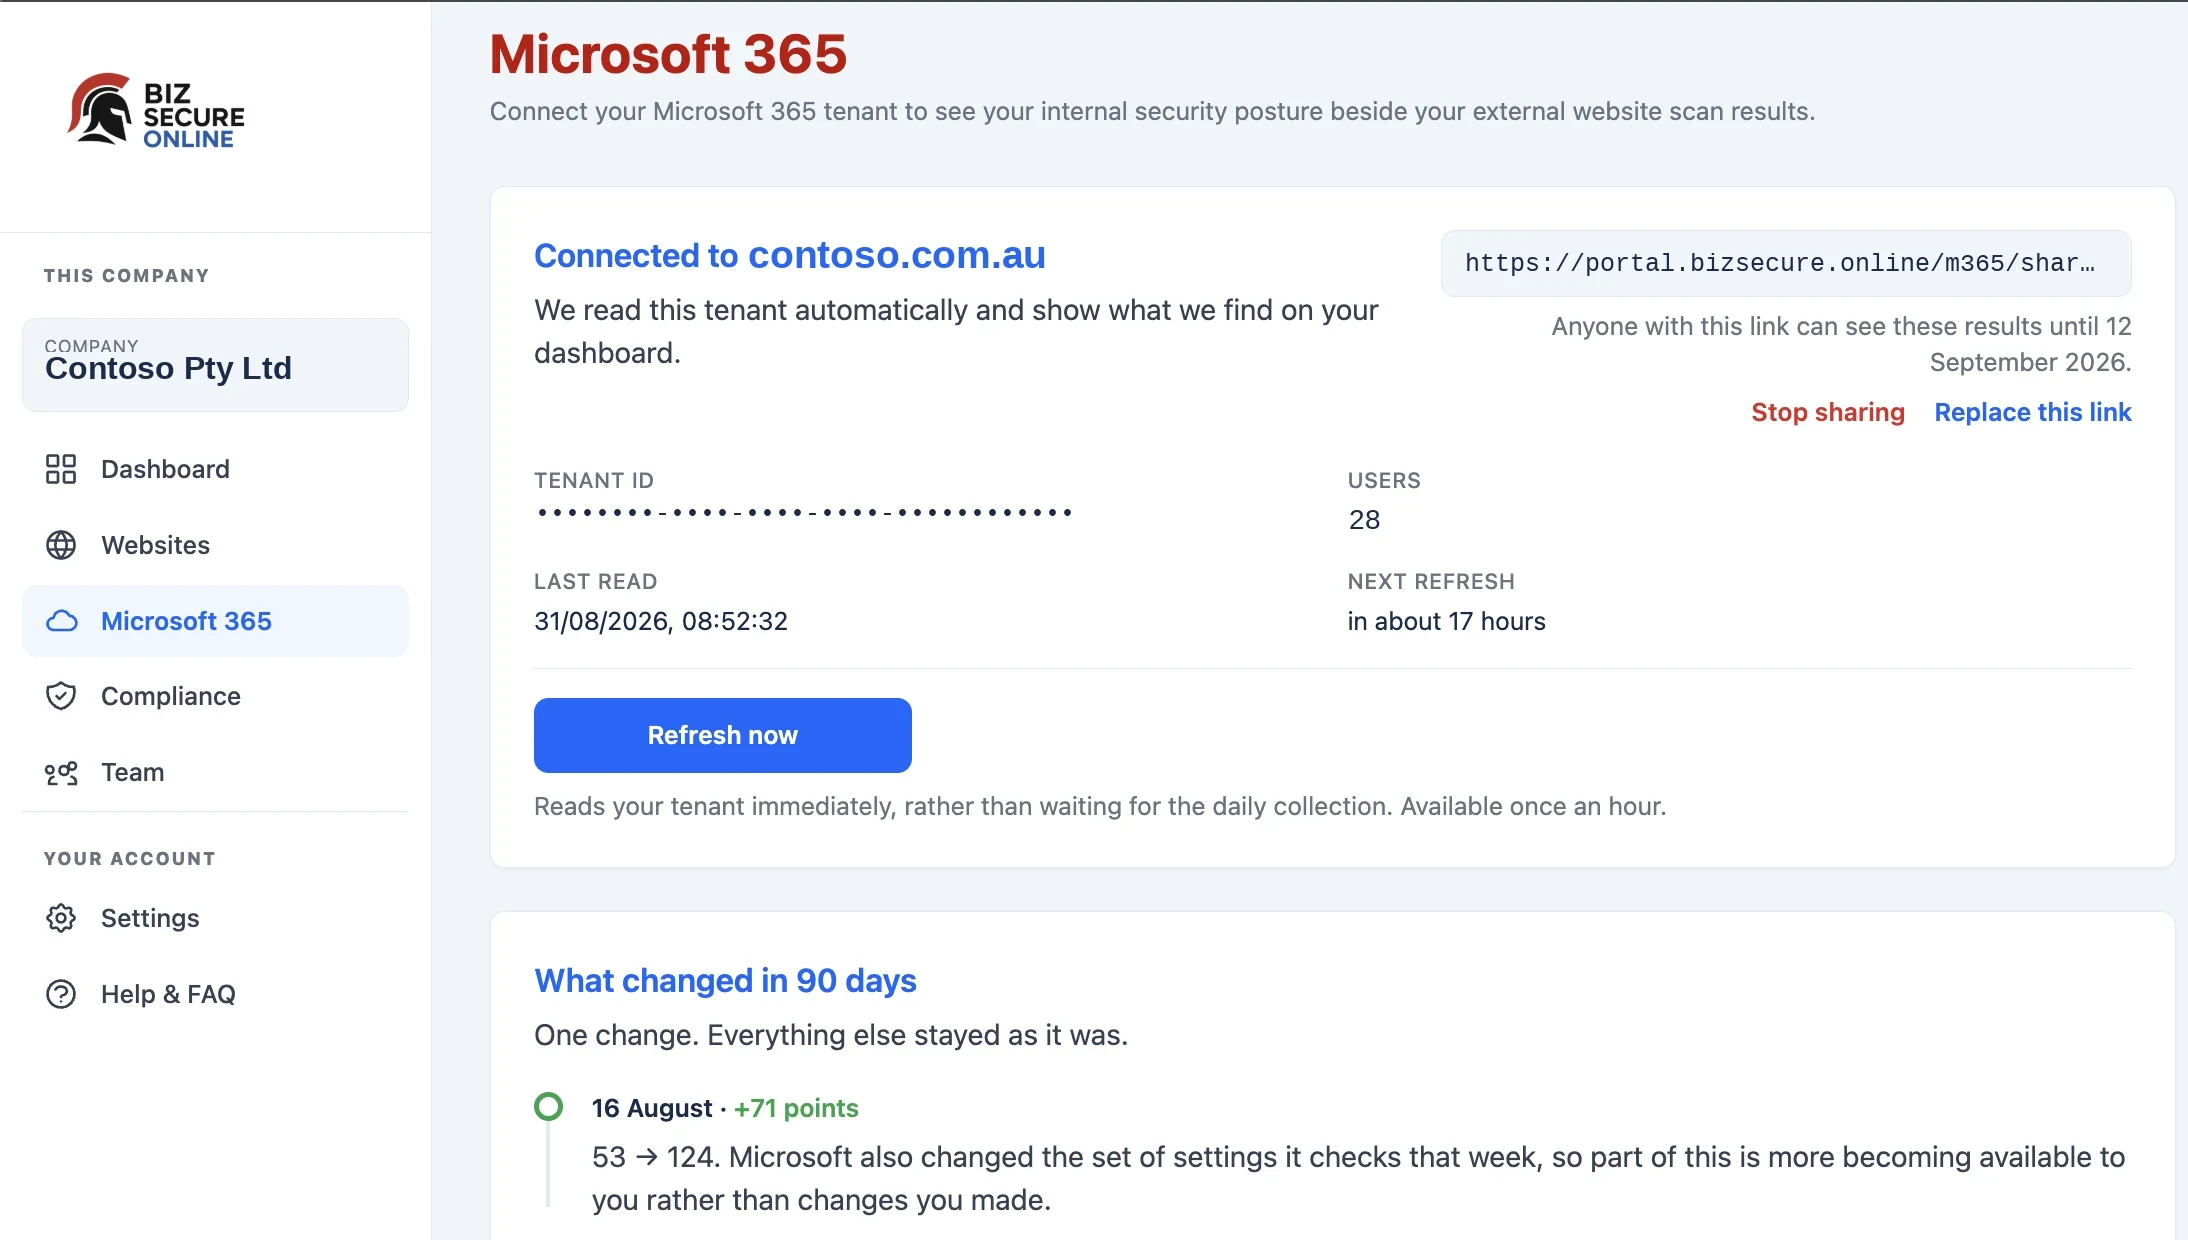Click the Dashboard grid icon
2188x1240 pixels.
coord(61,469)
